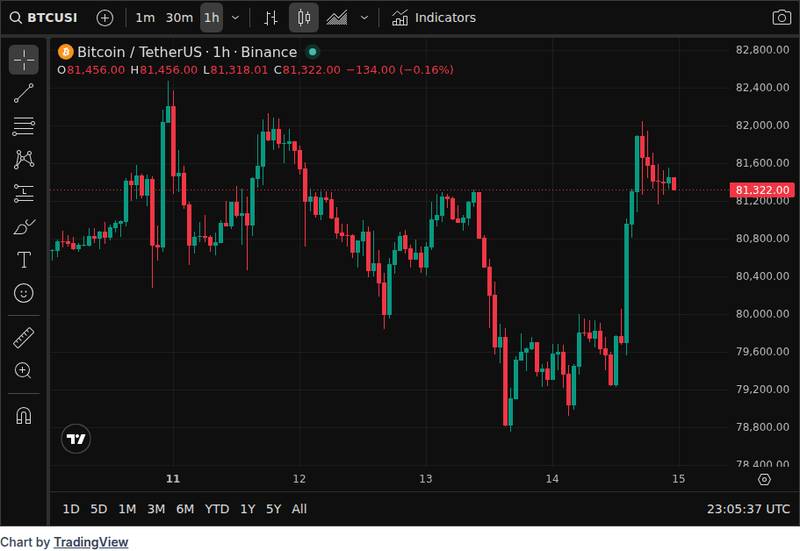Viewport: 800px width, 551px height.
Task: Select the zoom in tool
Action: [x=23, y=370]
